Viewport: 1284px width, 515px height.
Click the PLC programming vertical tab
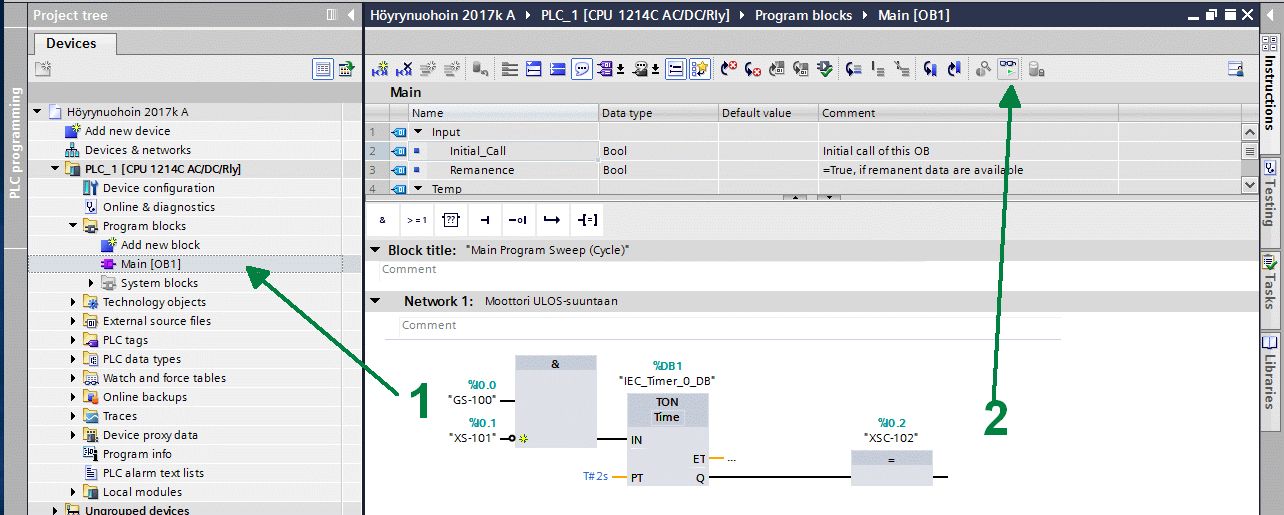click(x=15, y=142)
